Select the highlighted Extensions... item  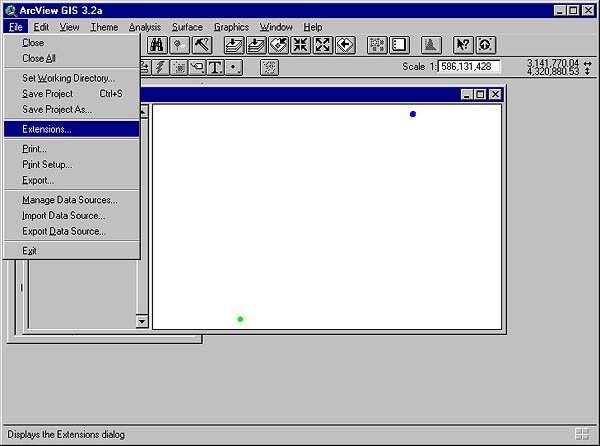pyautogui.click(x=72, y=129)
